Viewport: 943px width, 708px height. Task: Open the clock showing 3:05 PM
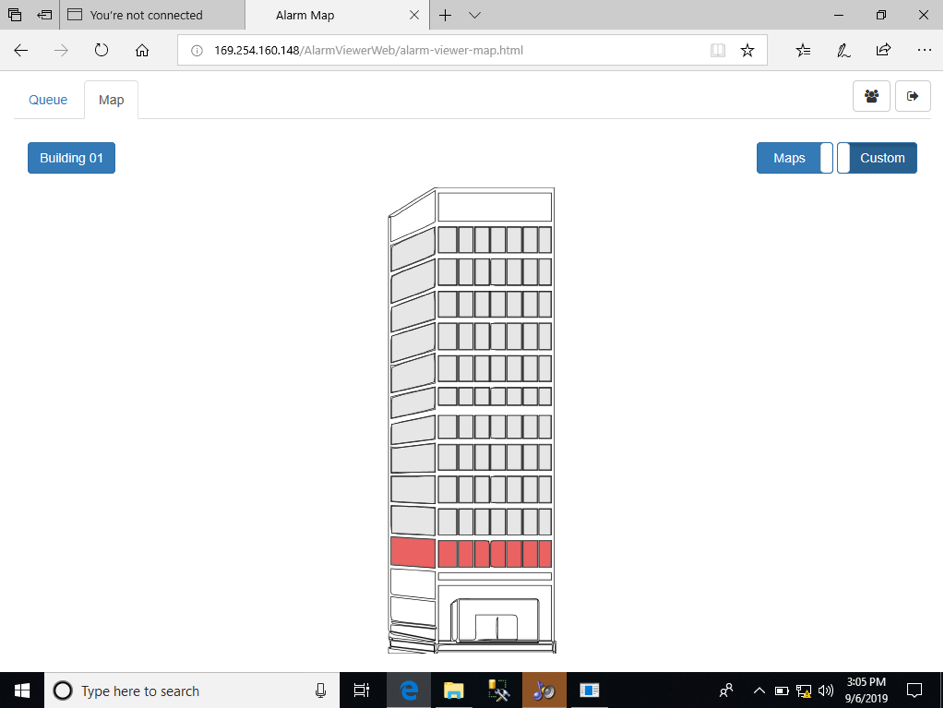point(866,690)
